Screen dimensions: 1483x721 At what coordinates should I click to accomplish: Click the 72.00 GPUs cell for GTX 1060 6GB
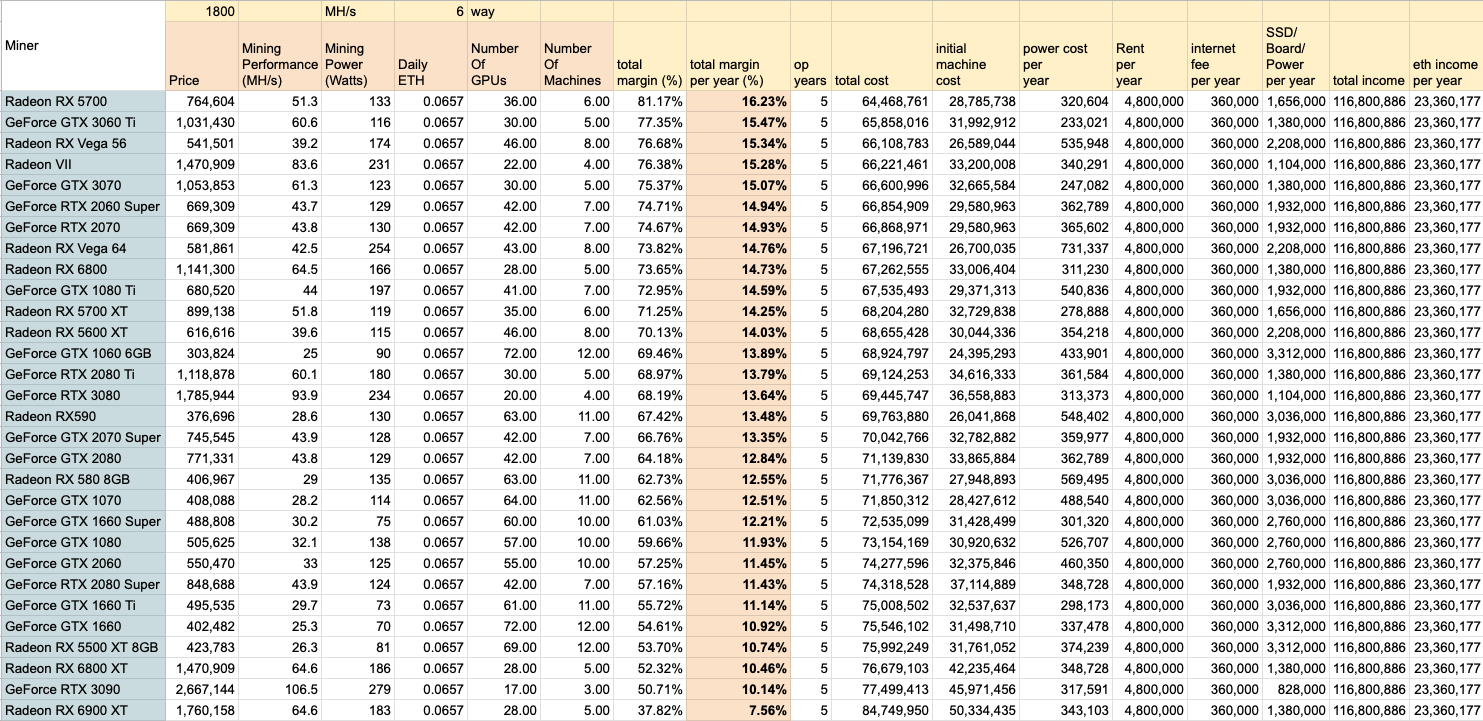tap(503, 353)
